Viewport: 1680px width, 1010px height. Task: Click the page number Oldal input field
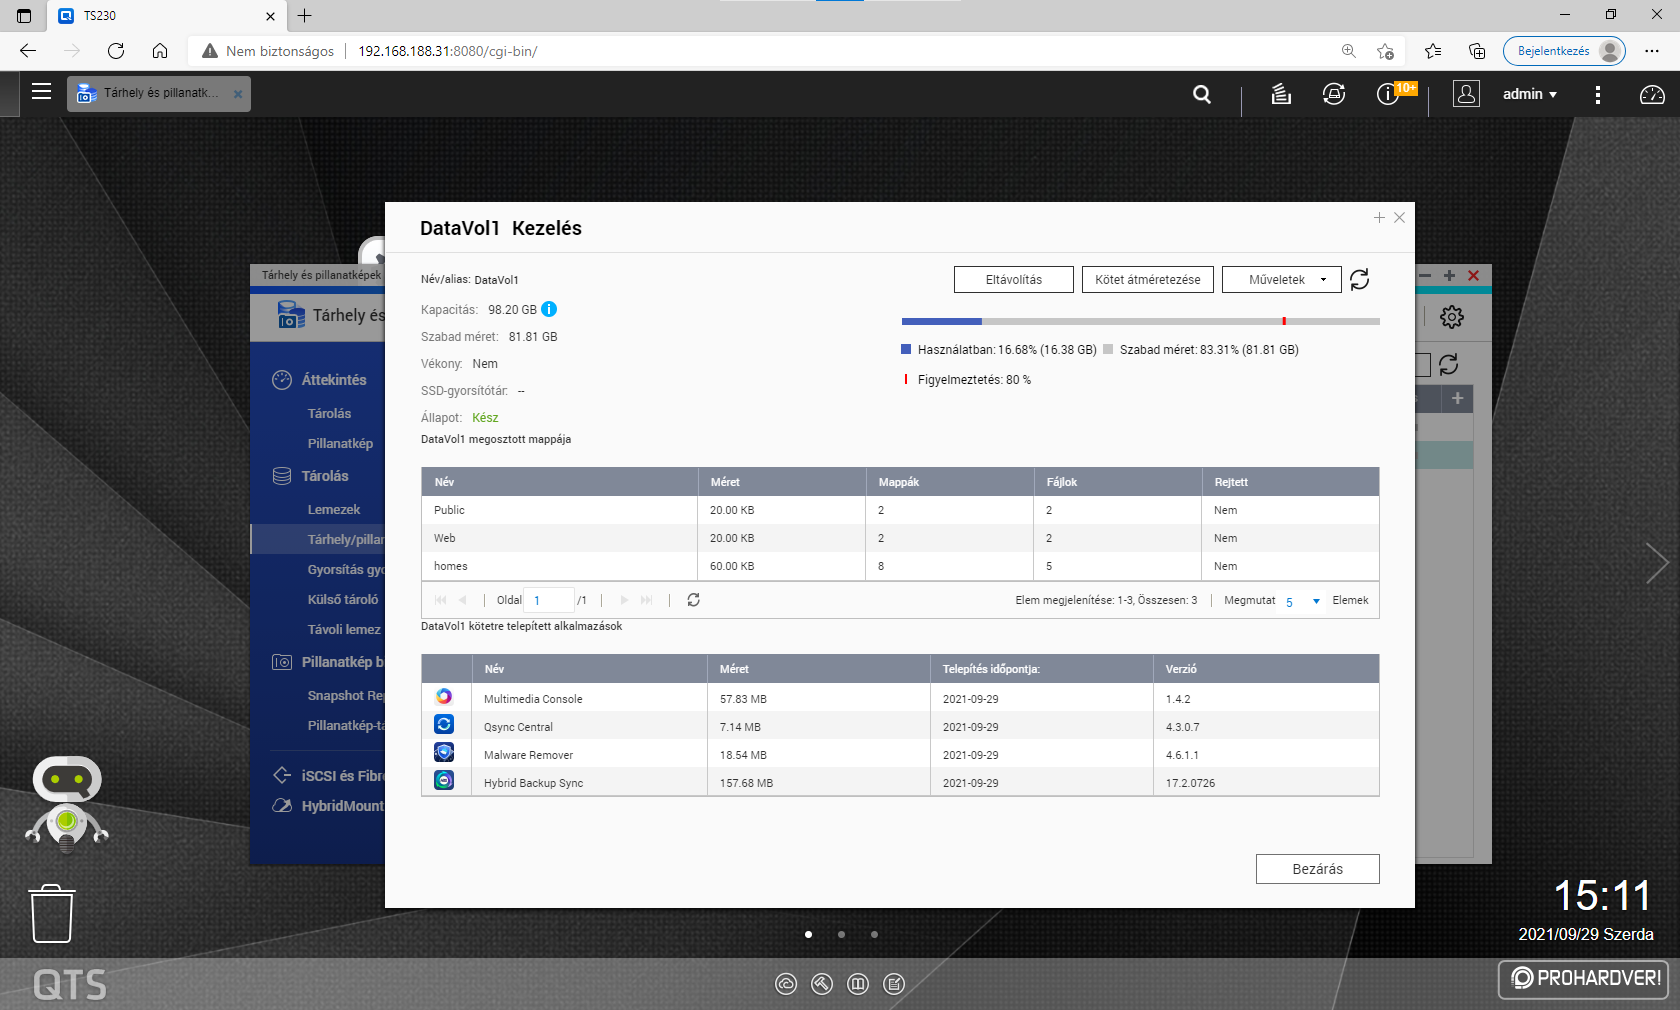pyautogui.click(x=549, y=600)
